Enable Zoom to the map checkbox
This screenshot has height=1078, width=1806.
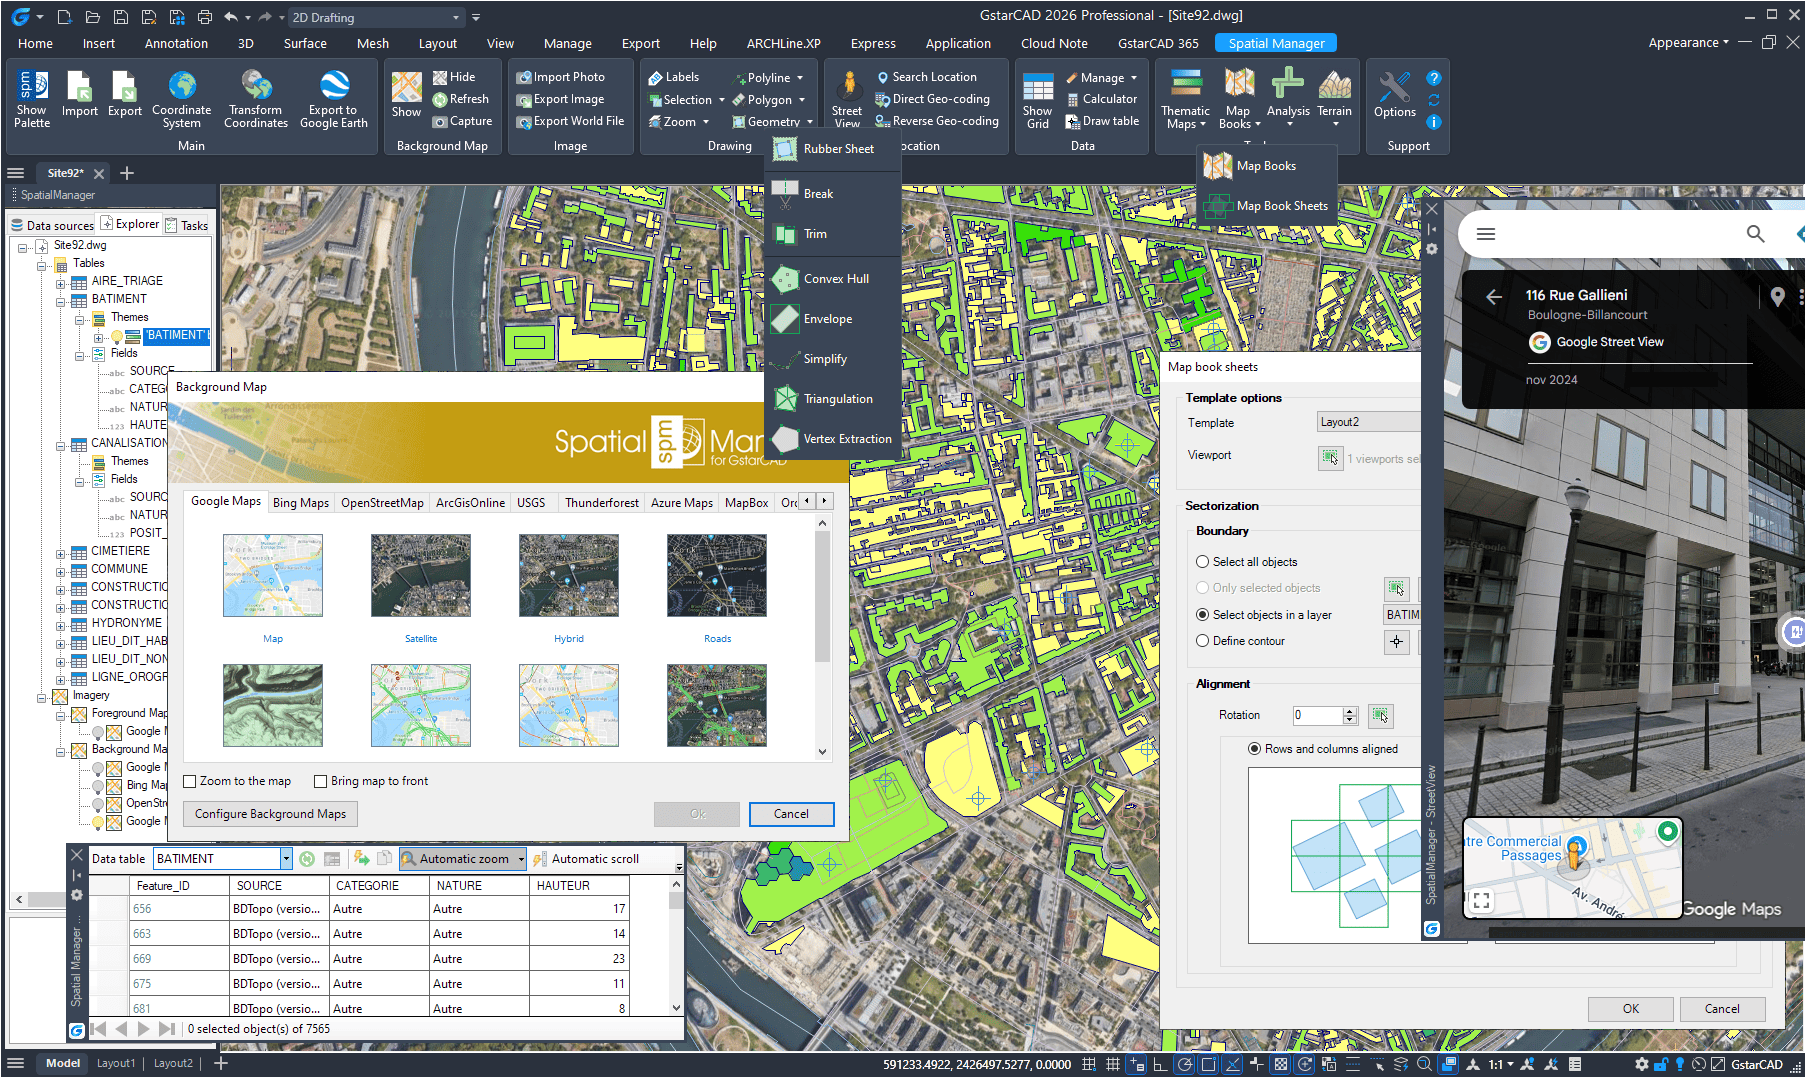190,781
